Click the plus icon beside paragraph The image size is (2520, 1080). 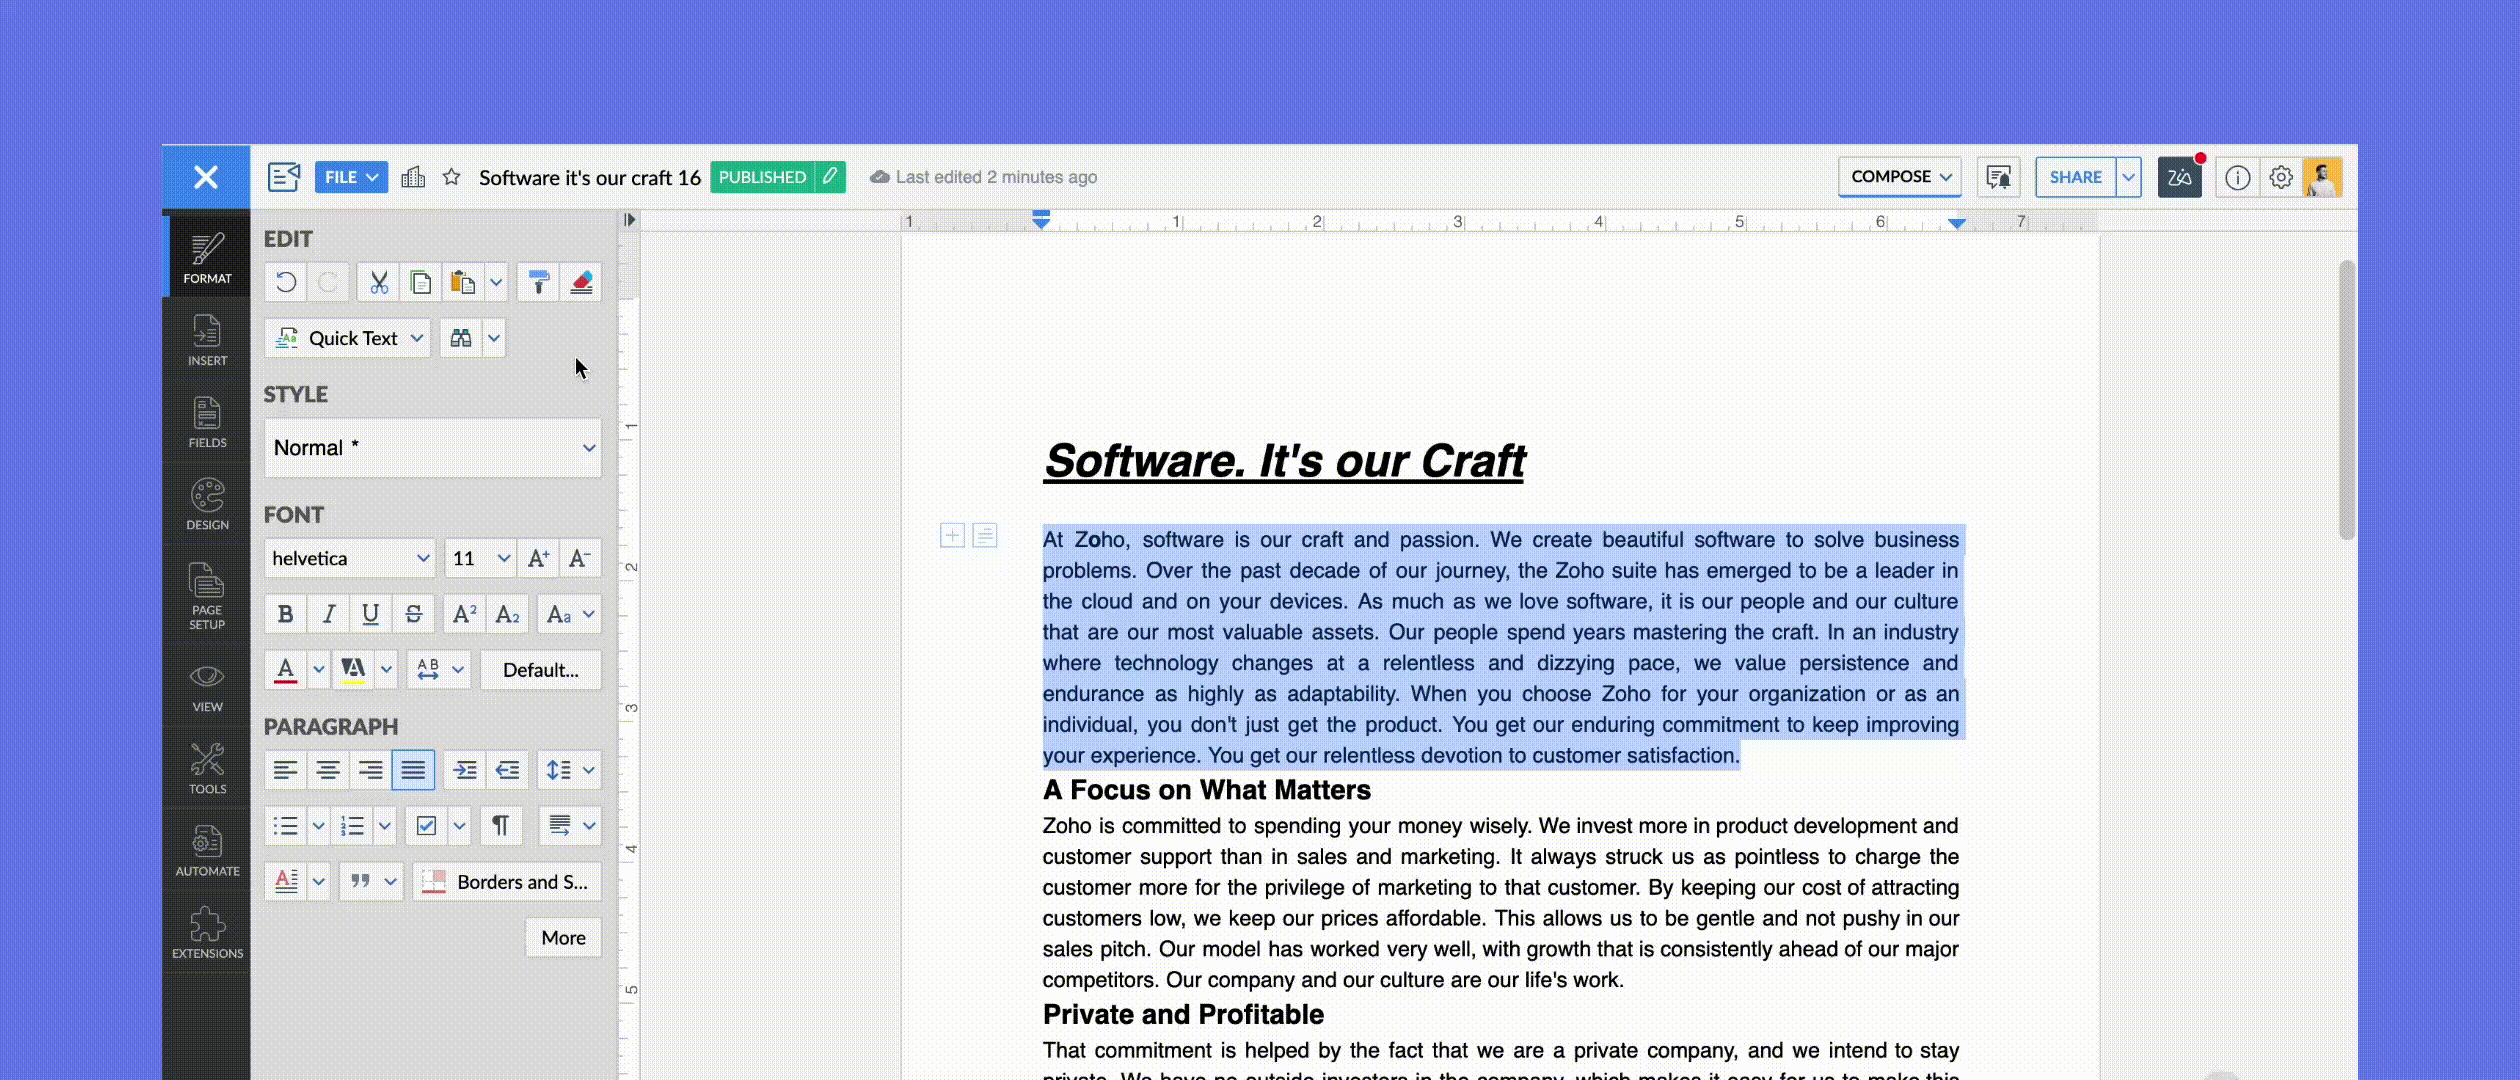[x=952, y=536]
